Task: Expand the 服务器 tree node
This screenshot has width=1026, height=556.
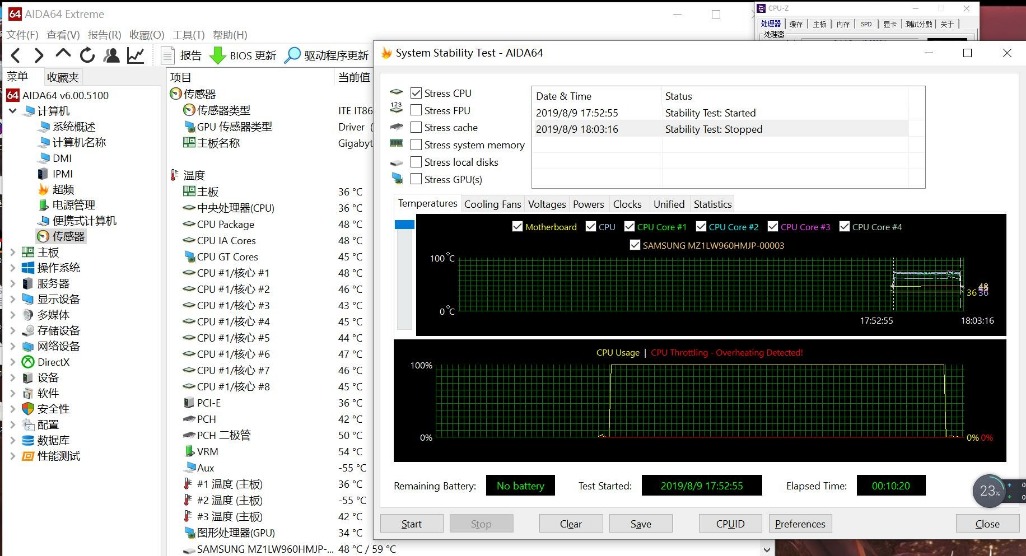Action: [x=12, y=283]
